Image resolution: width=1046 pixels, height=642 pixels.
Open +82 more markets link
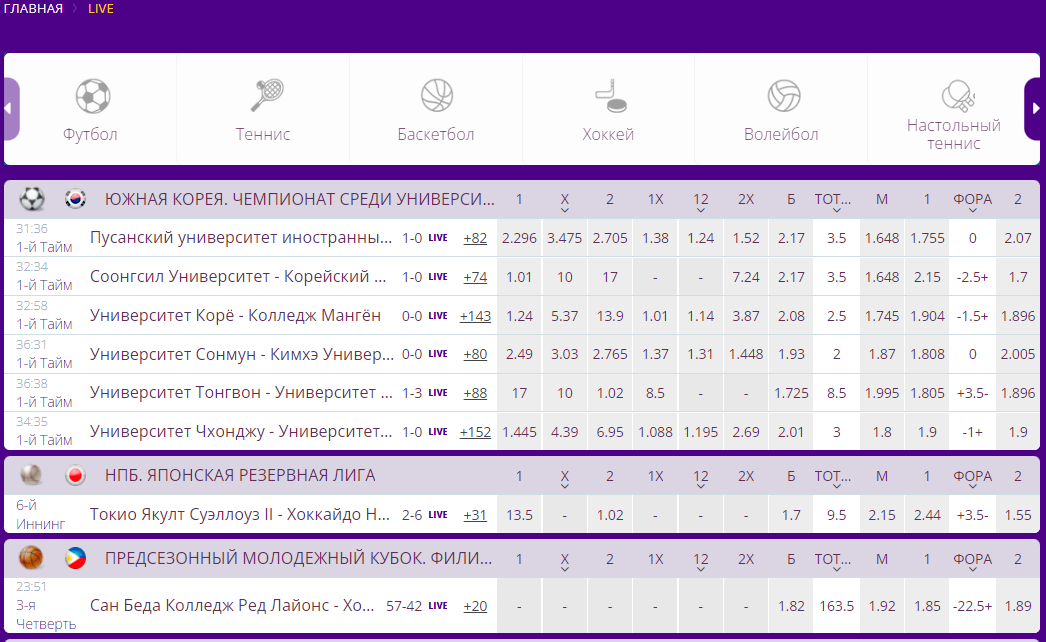pos(475,238)
